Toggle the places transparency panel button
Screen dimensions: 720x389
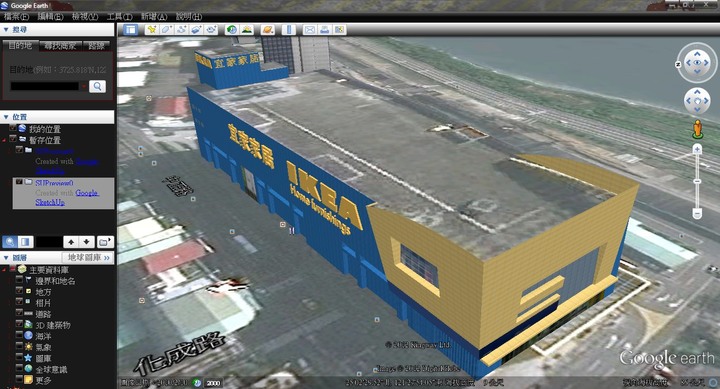pos(25,242)
